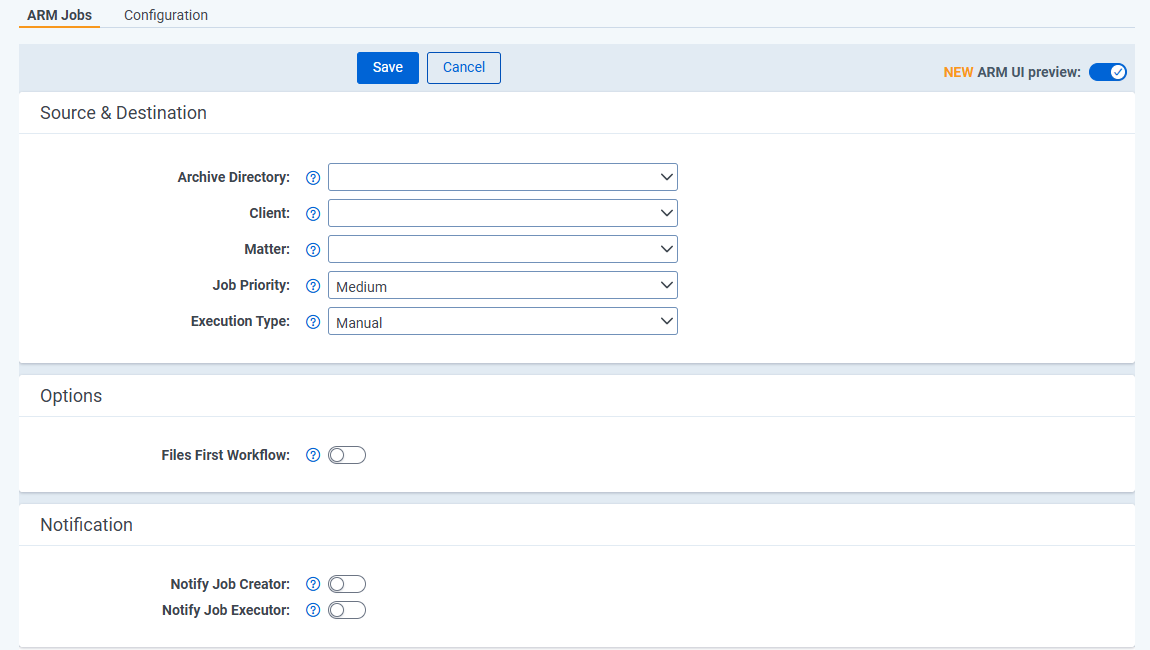The image size is (1150, 650).
Task: Select the ARM Jobs tab
Action: coord(59,15)
